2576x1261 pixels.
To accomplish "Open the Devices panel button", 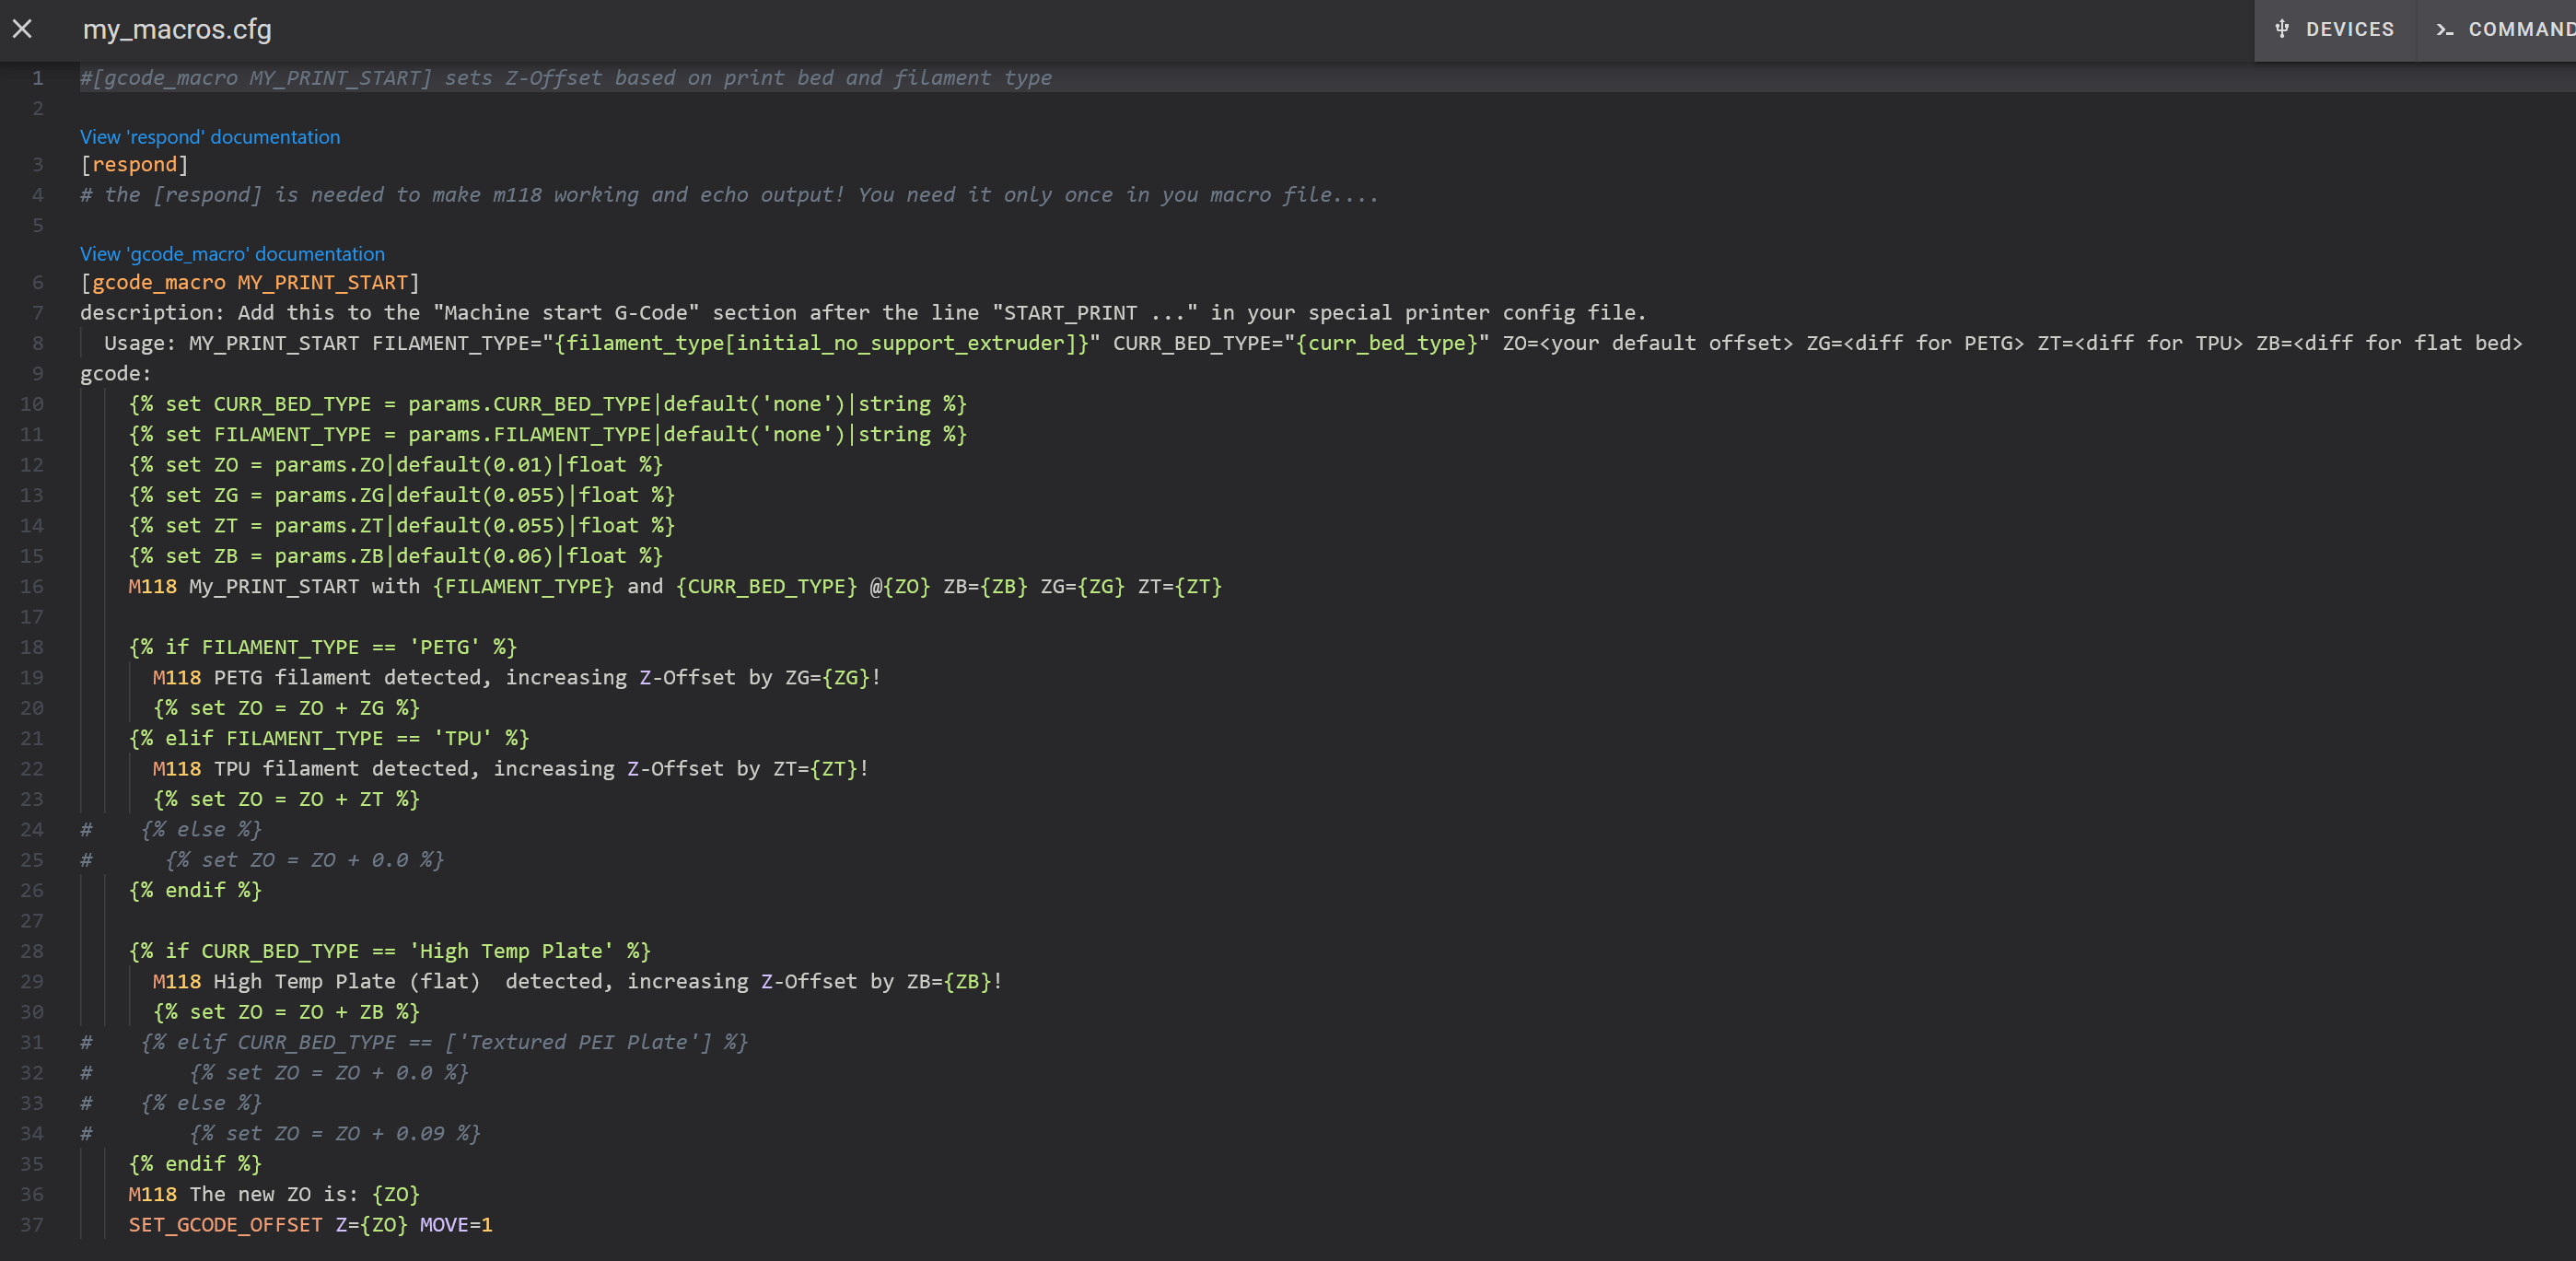I will pos(2335,30).
